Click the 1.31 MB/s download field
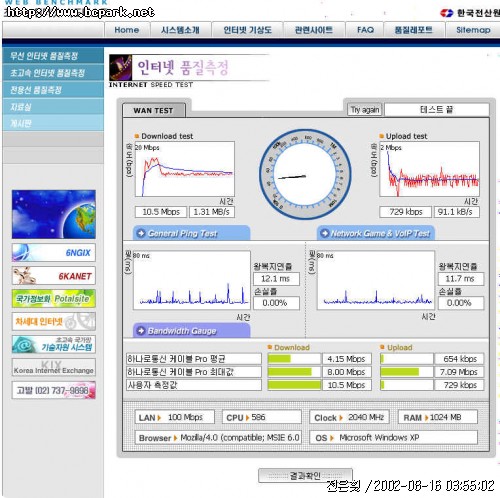Image resolution: width=500 pixels, height=498 pixels. click(x=212, y=212)
